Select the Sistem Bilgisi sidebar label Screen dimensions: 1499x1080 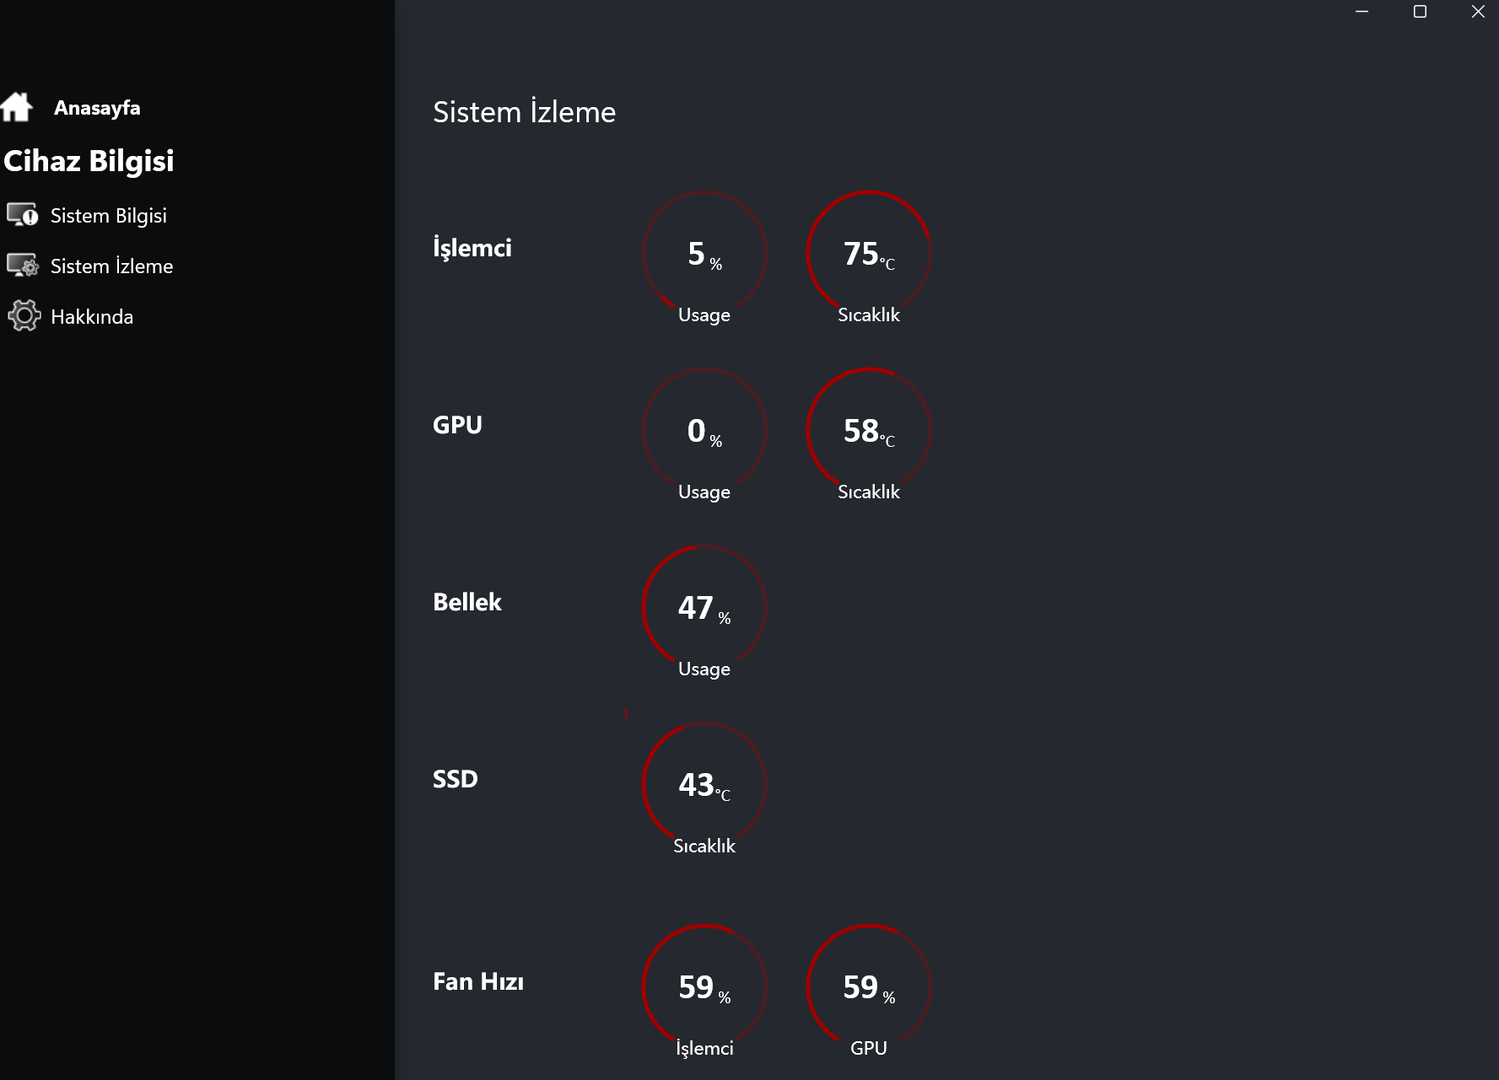click(108, 216)
